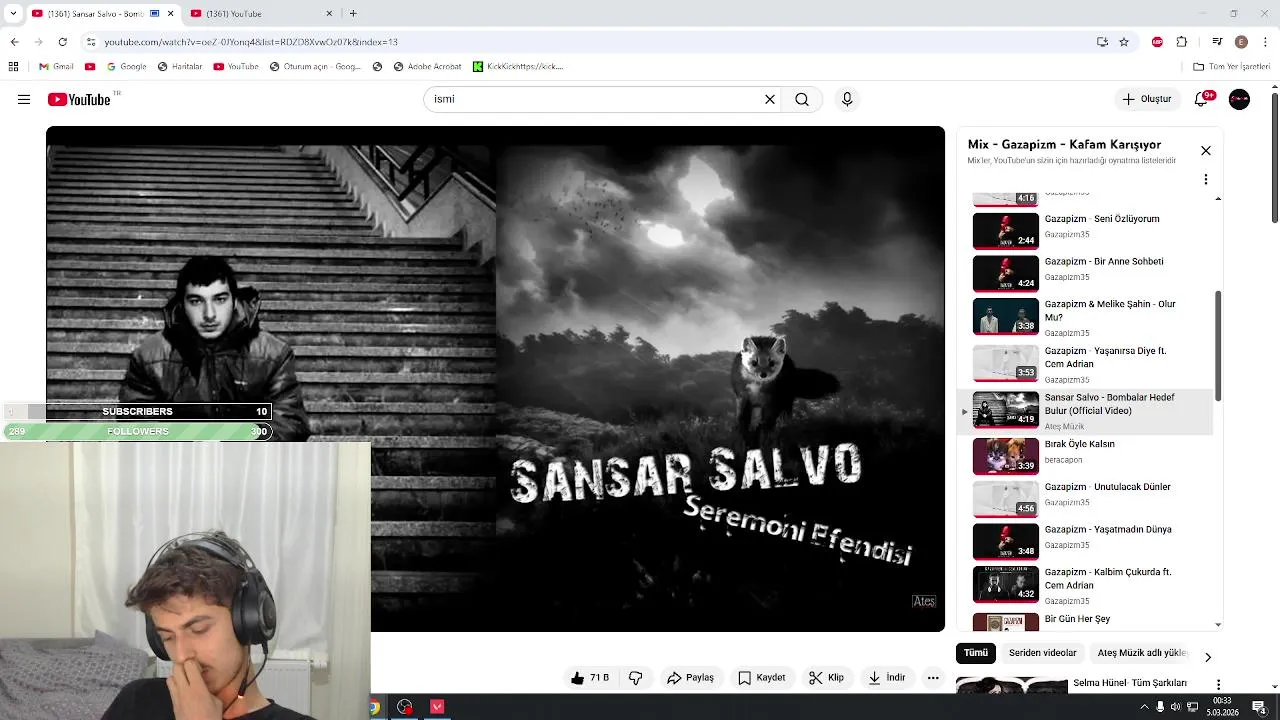This screenshot has width=1280, height=720.
Task: Open more actions under the video
Action: point(933,678)
